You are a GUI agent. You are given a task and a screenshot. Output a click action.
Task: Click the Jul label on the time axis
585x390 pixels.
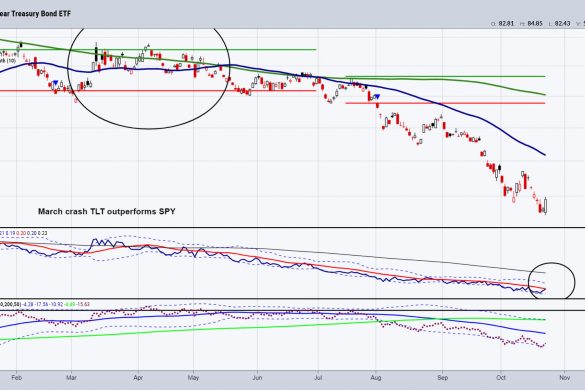click(x=318, y=378)
